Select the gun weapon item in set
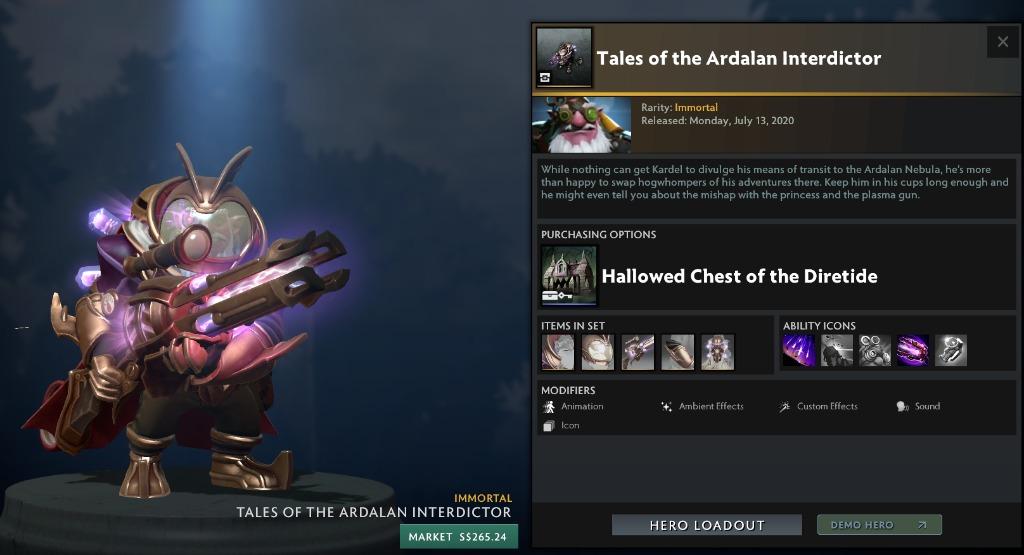Viewport: 1024px width, 555px height. (x=637, y=352)
